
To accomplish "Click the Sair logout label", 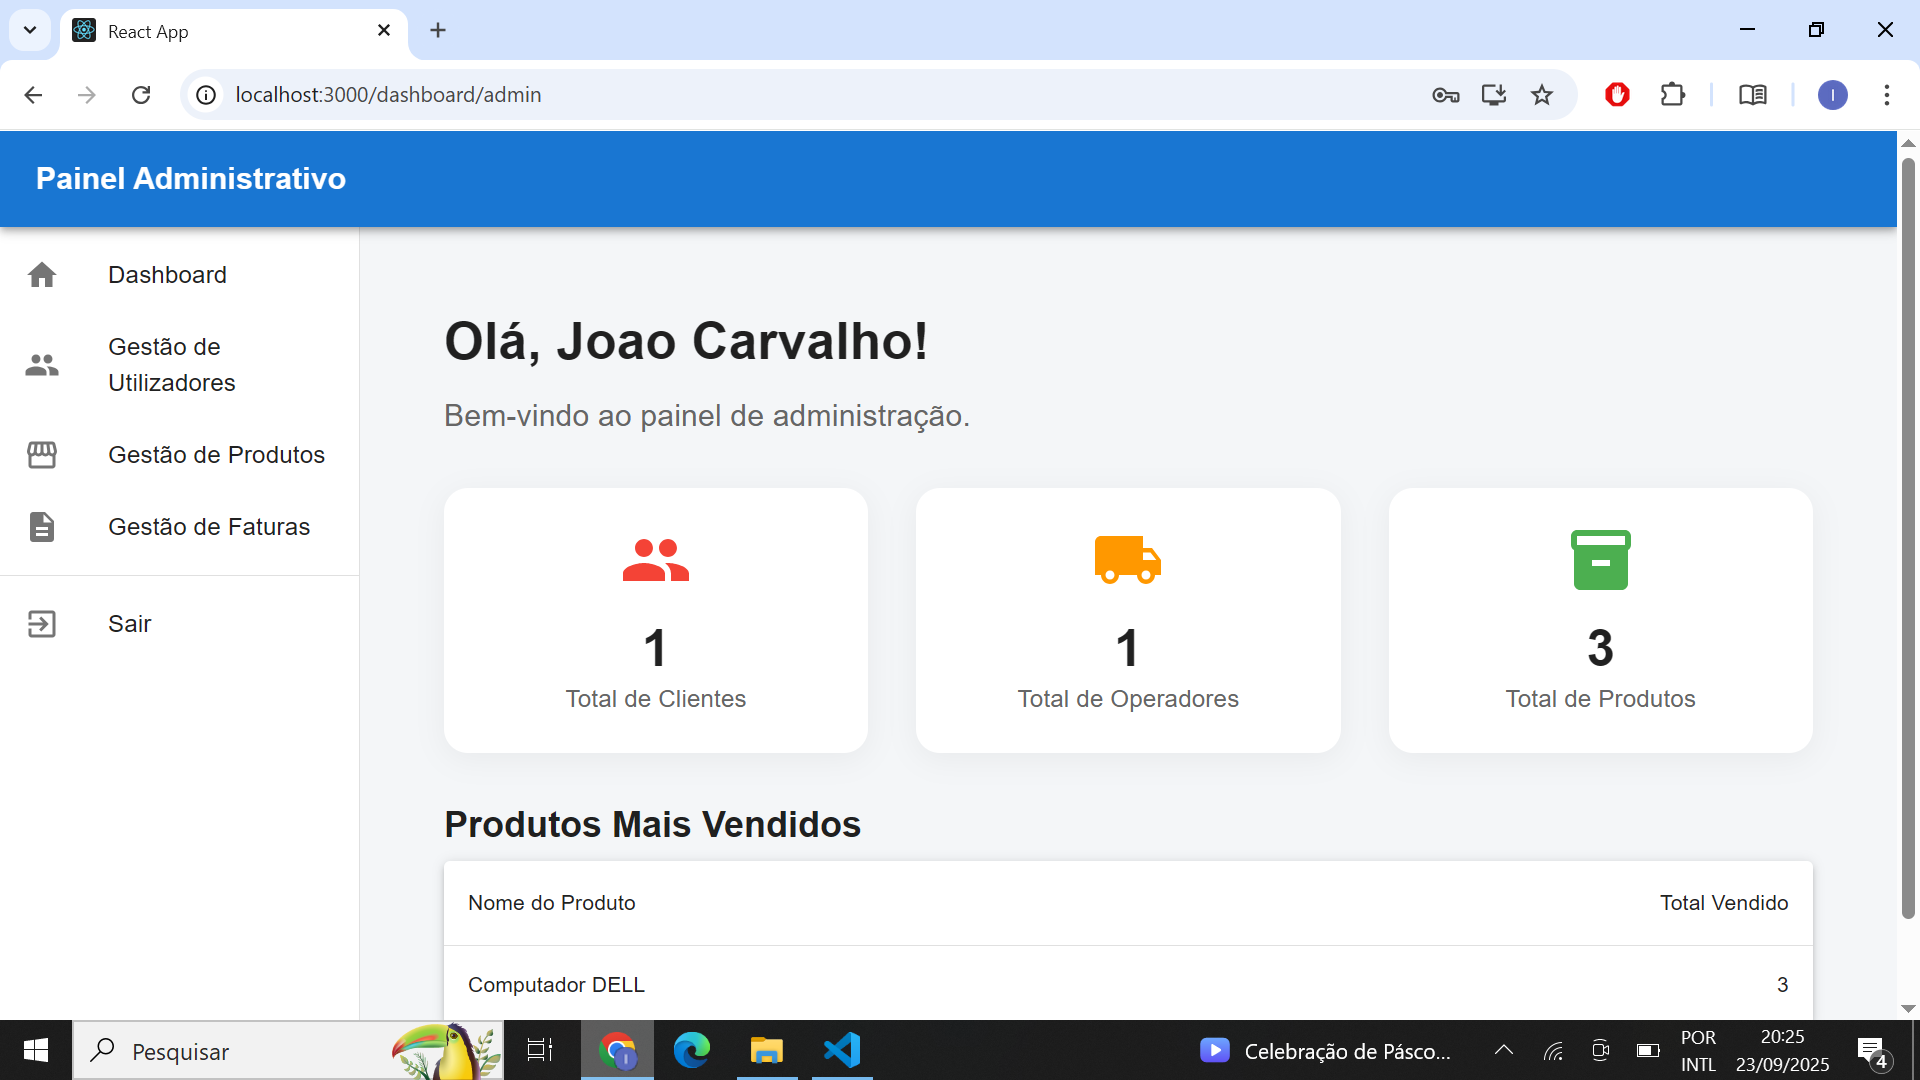I will (130, 624).
